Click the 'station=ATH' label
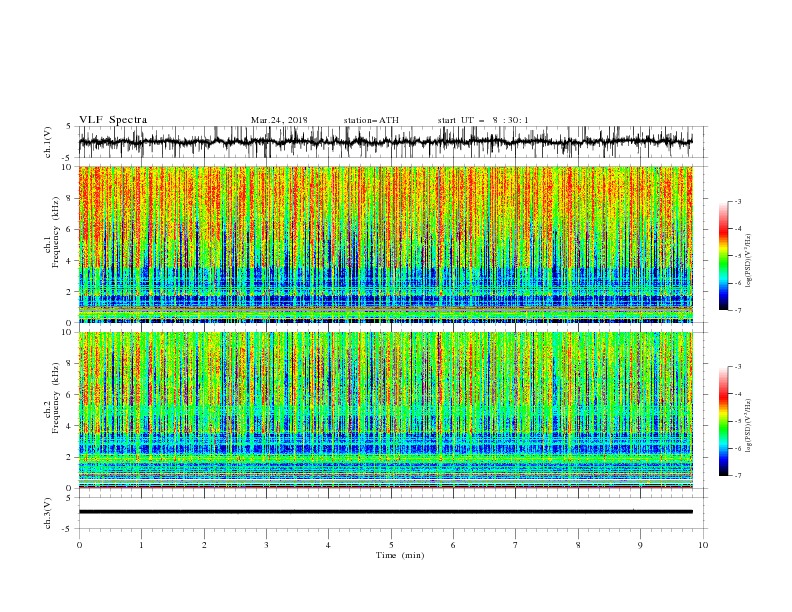This screenshot has height=612, width=792. click(371, 120)
